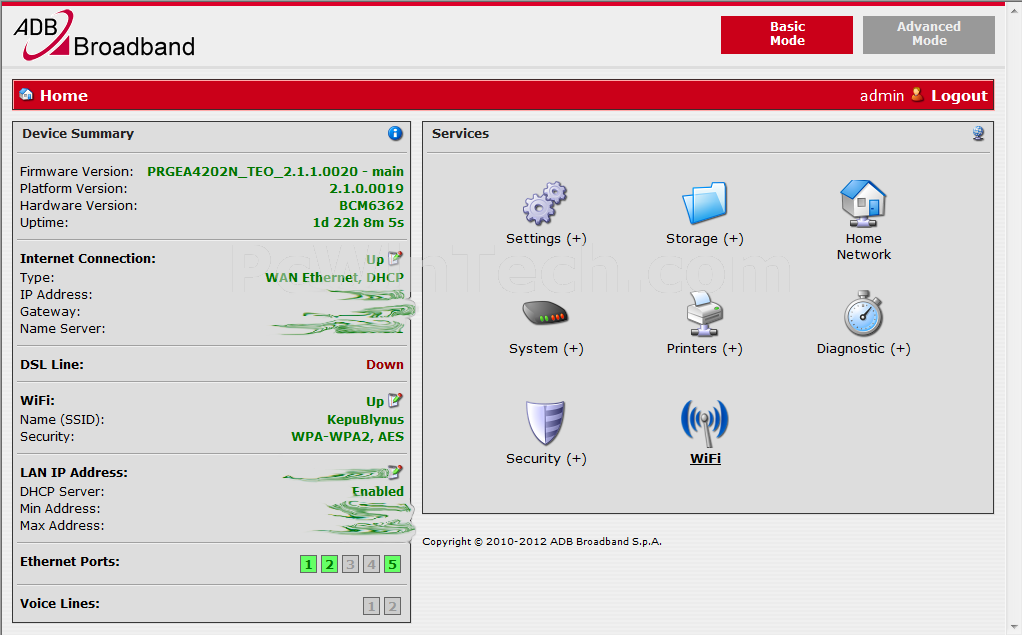Open the System modem icon
This screenshot has height=635, width=1022.
[x=545, y=313]
